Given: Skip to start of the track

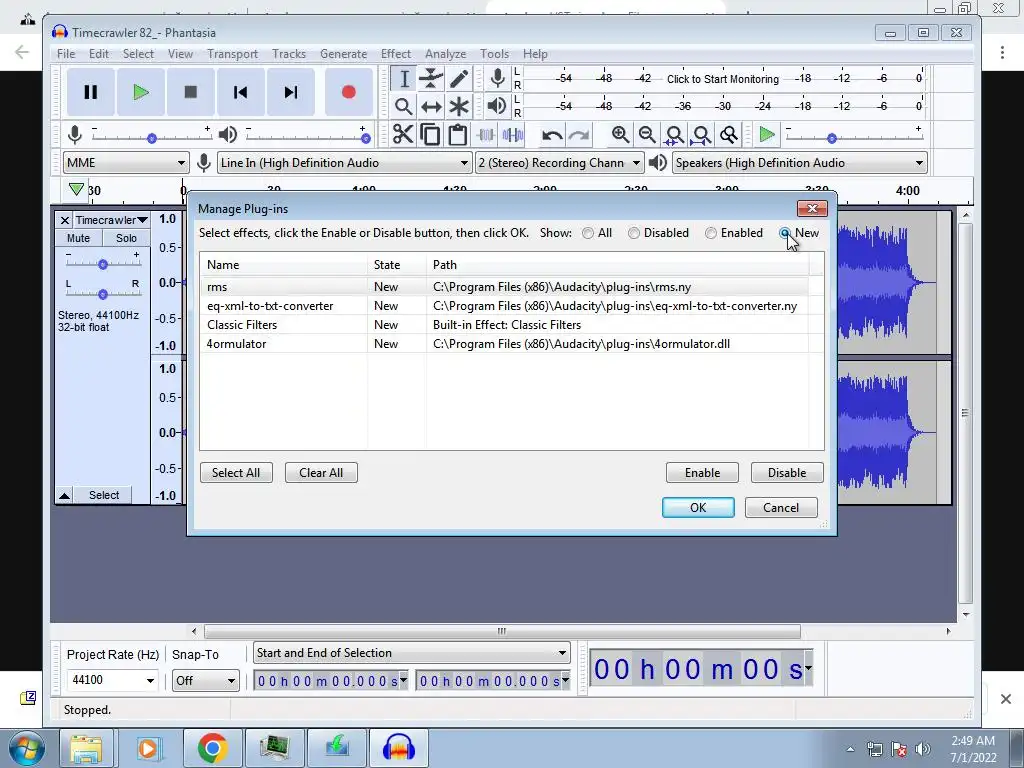Looking at the screenshot, I should click(240, 92).
